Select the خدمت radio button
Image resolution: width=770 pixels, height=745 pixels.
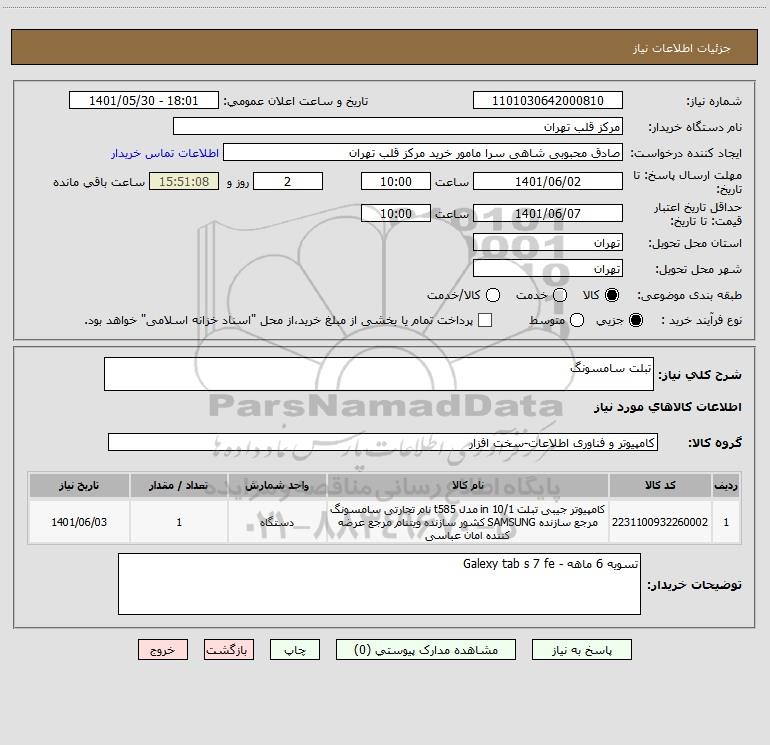point(560,295)
